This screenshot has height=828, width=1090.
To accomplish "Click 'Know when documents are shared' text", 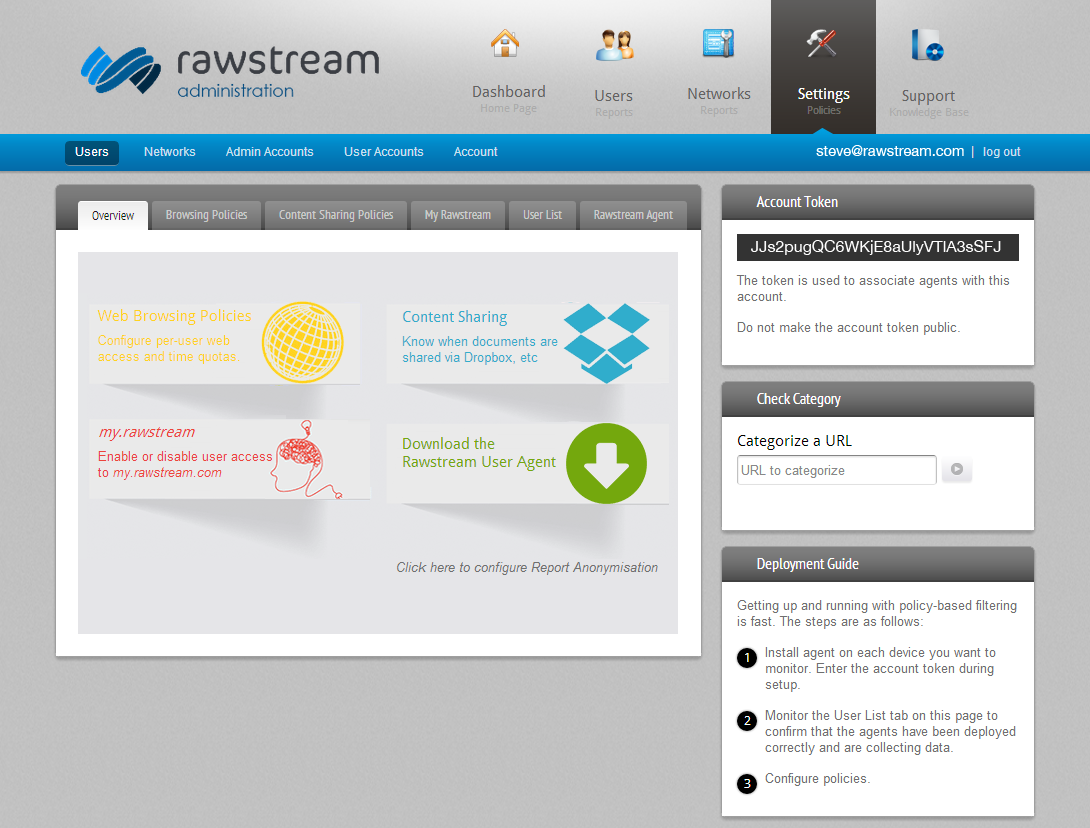I will tap(480, 350).
